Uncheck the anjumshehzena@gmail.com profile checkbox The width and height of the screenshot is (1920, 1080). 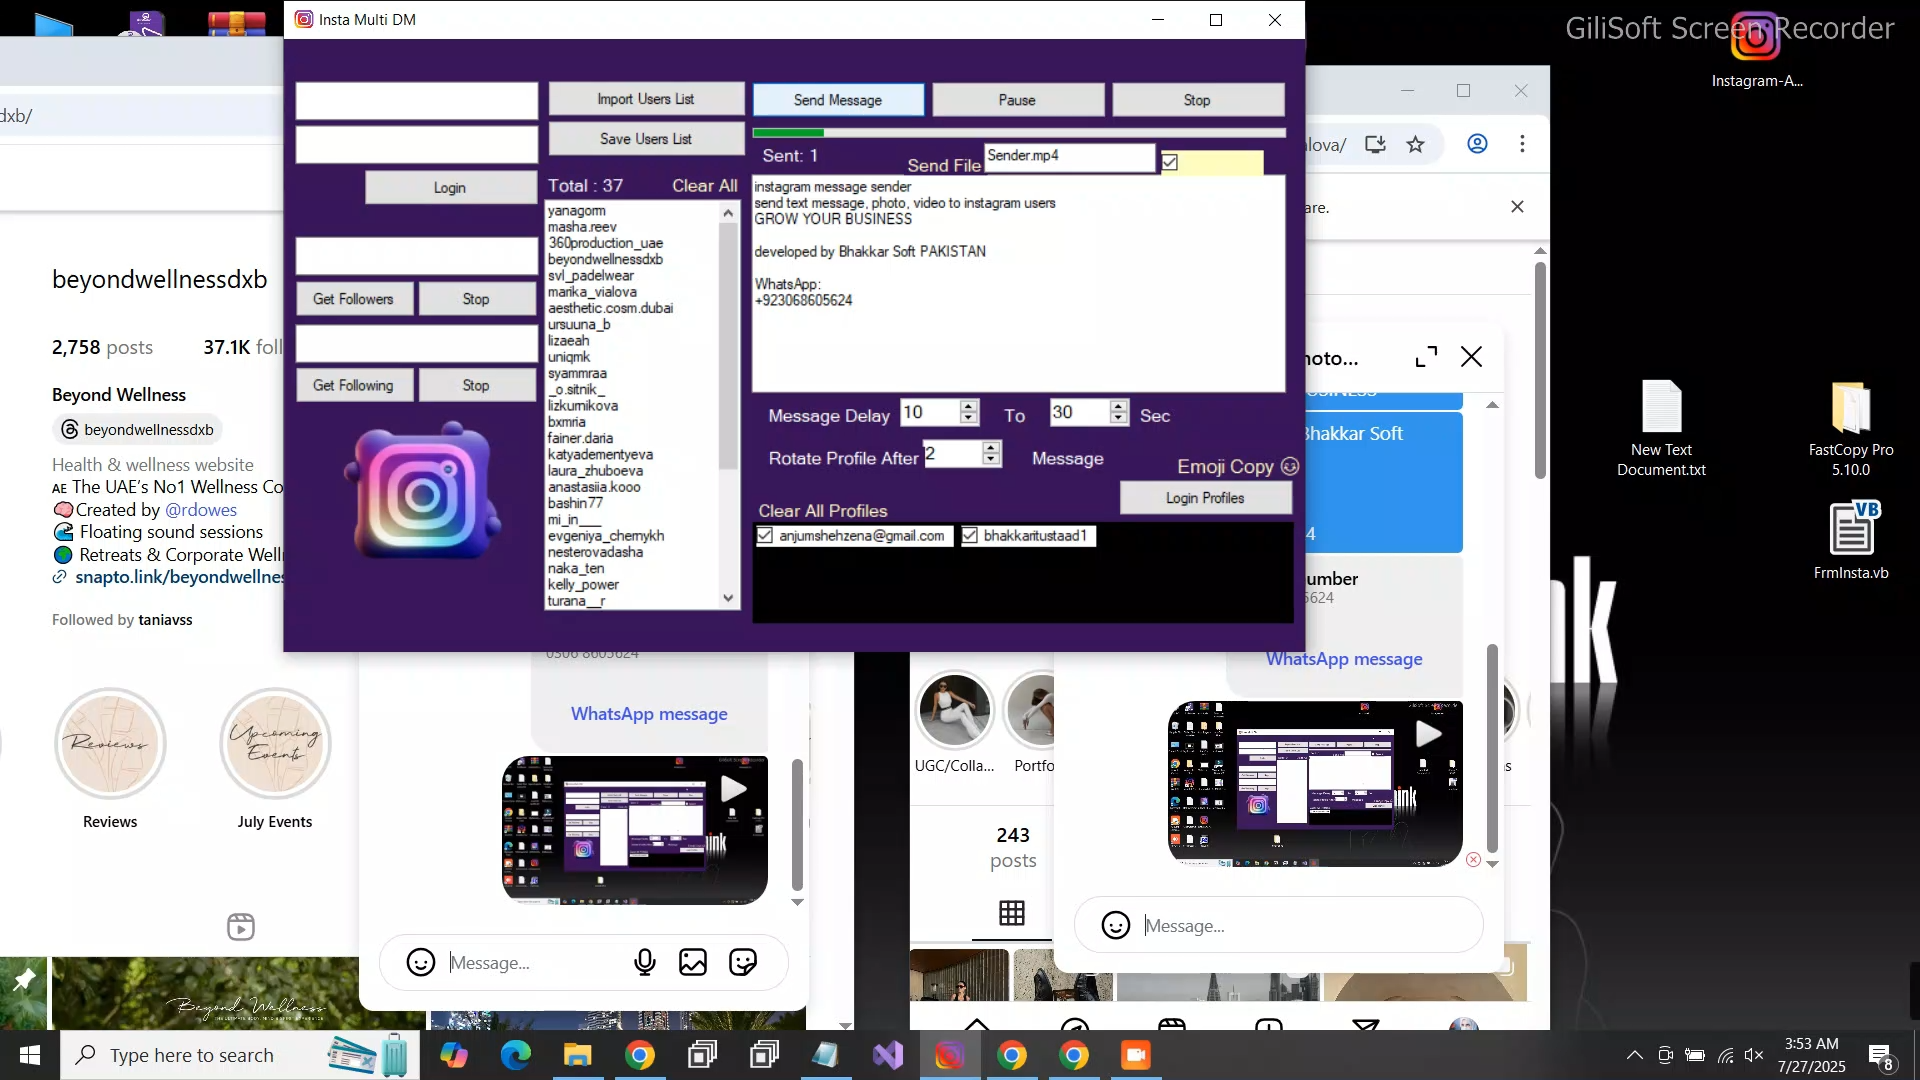(x=766, y=536)
